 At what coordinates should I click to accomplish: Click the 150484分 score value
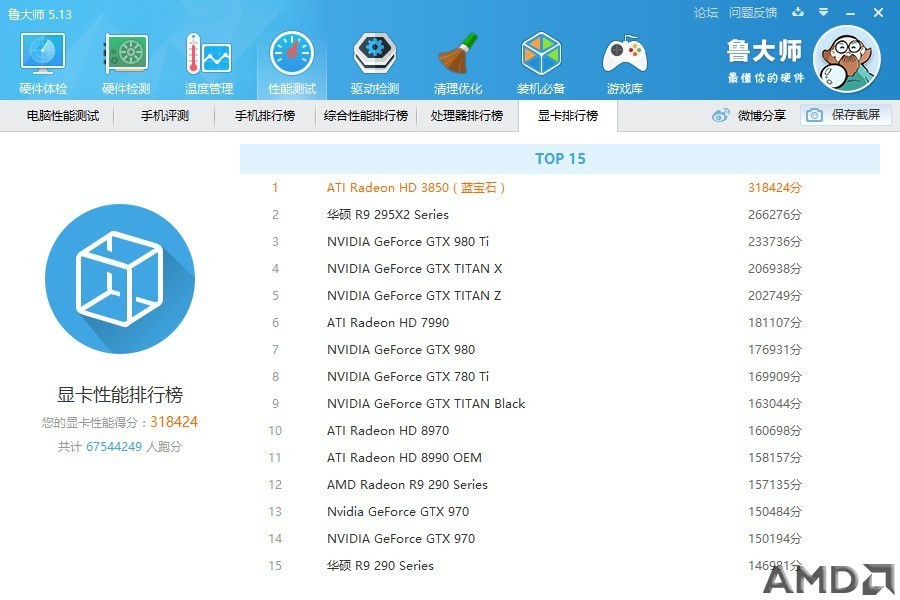775,512
